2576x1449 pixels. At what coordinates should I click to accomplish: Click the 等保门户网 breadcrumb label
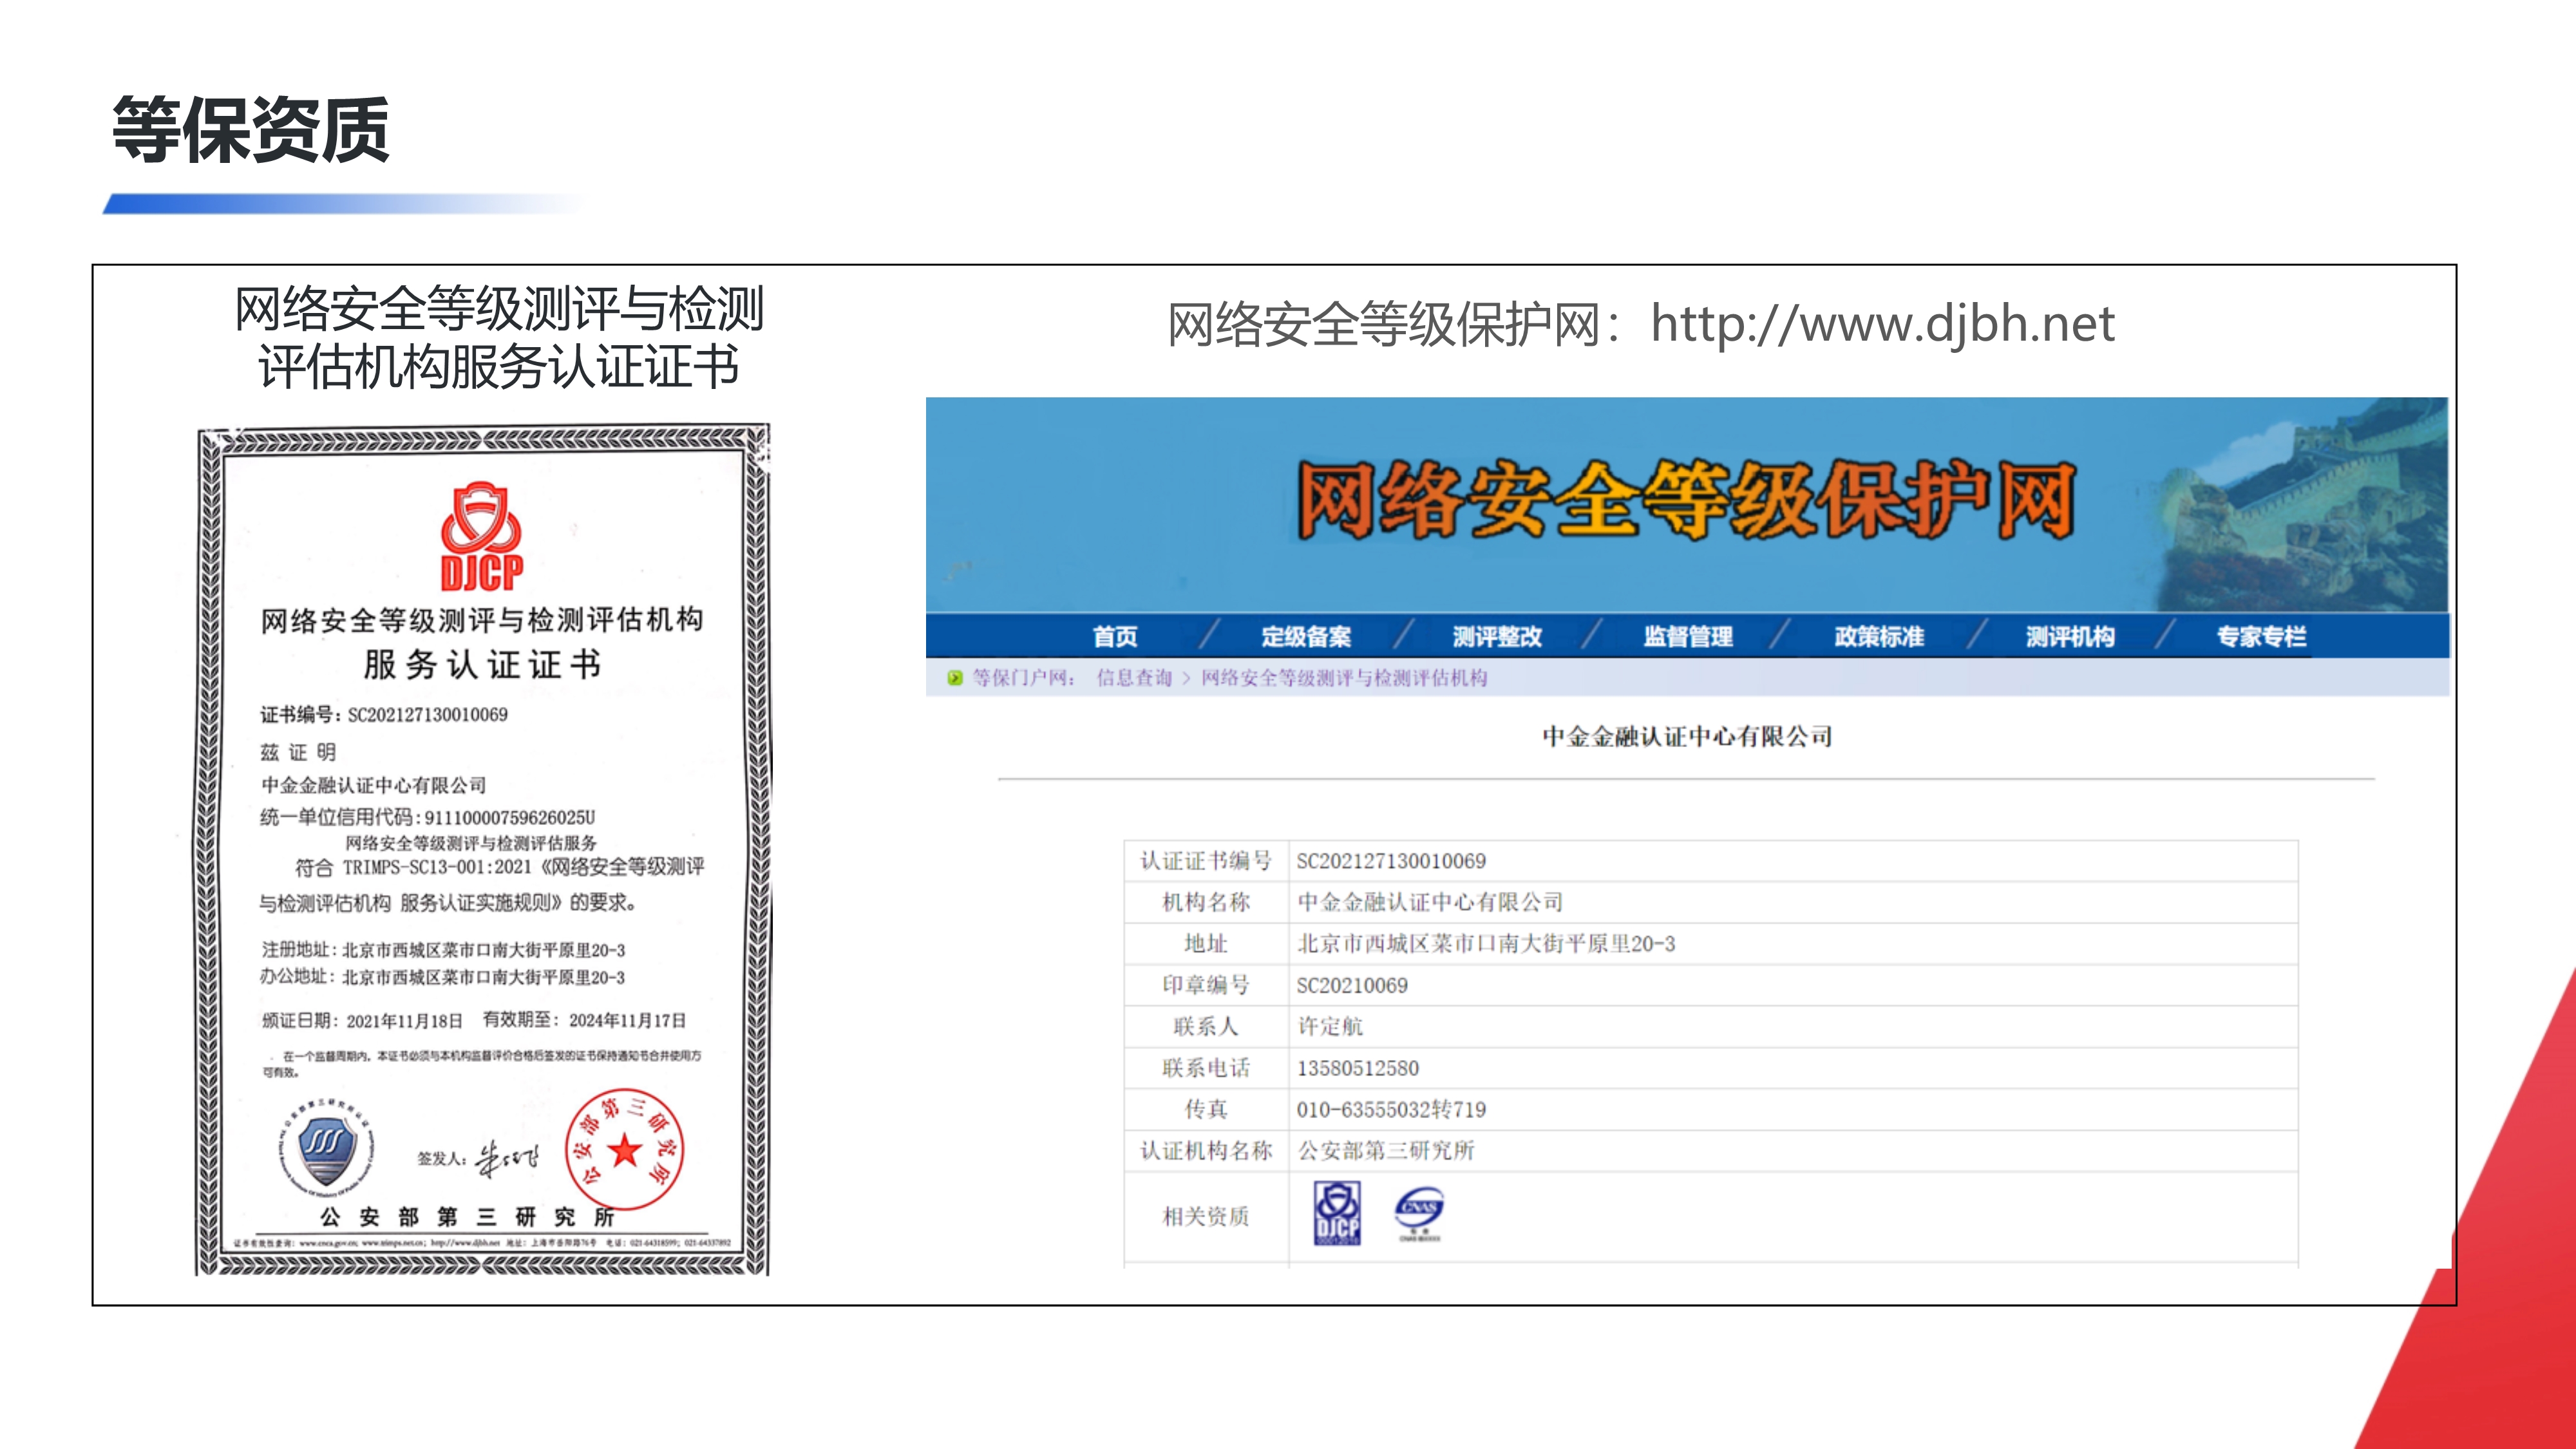click(1024, 678)
